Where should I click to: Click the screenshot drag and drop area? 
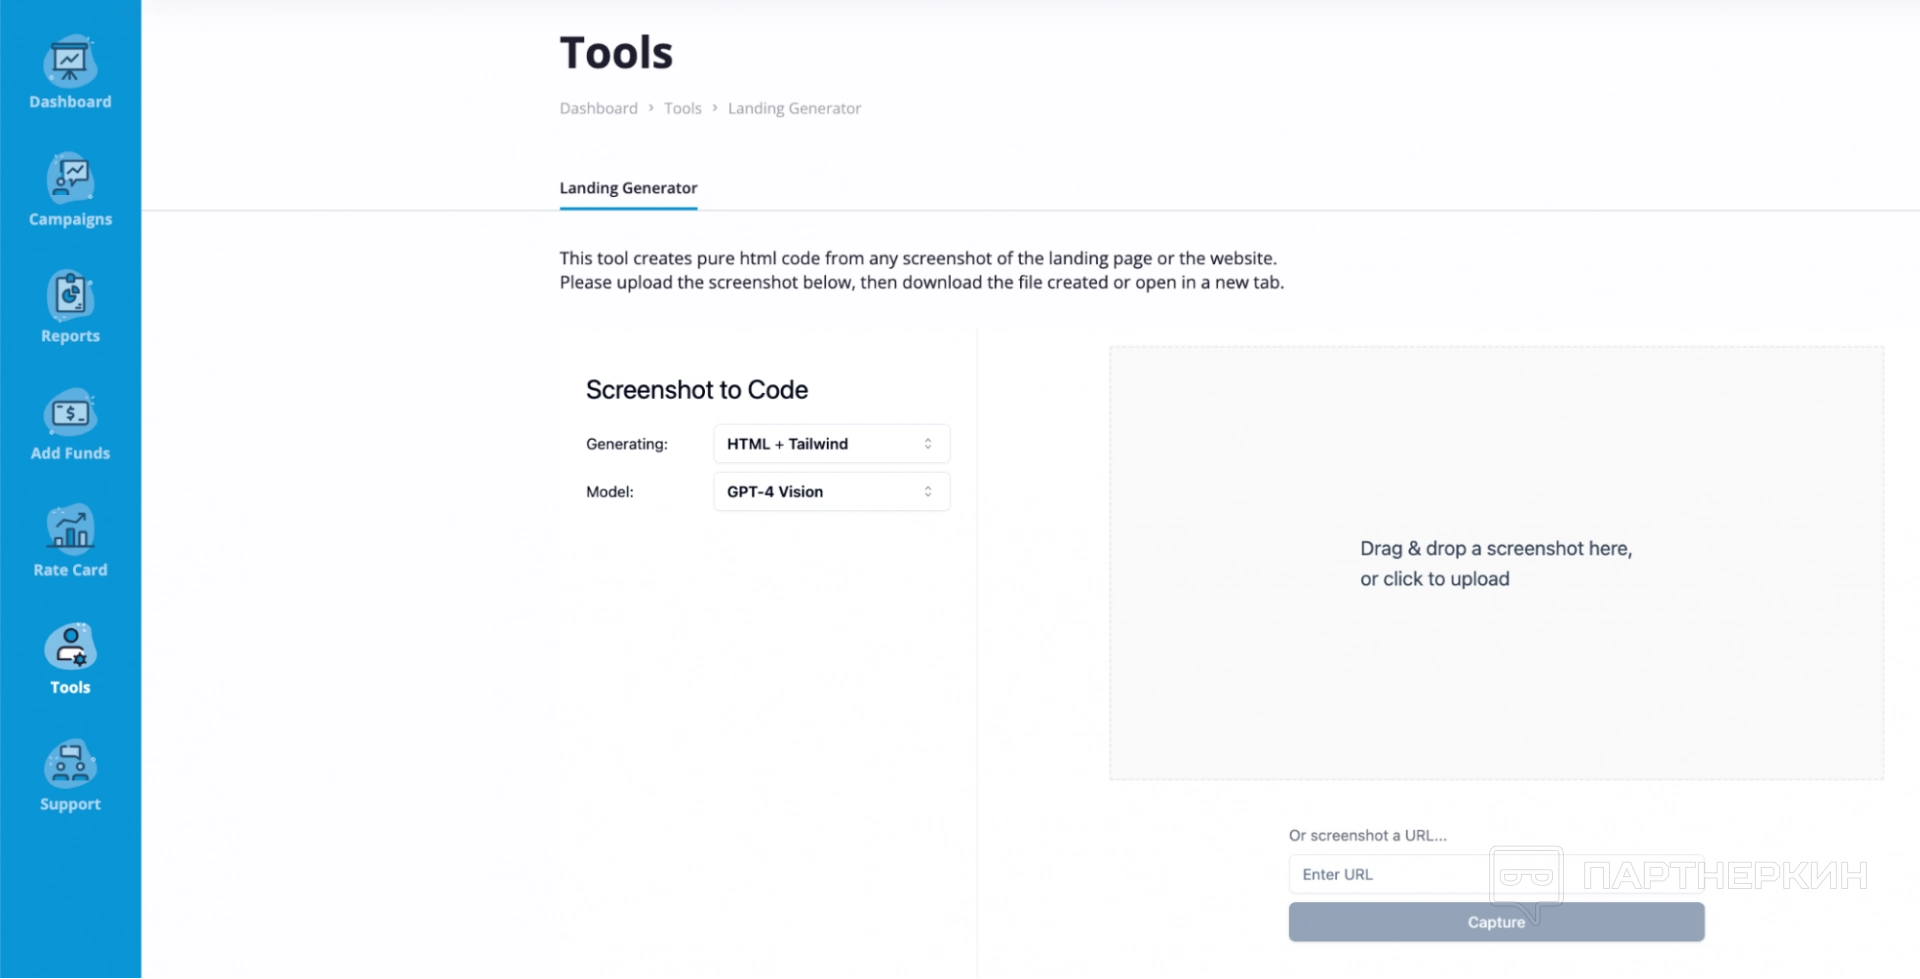[1495, 563]
